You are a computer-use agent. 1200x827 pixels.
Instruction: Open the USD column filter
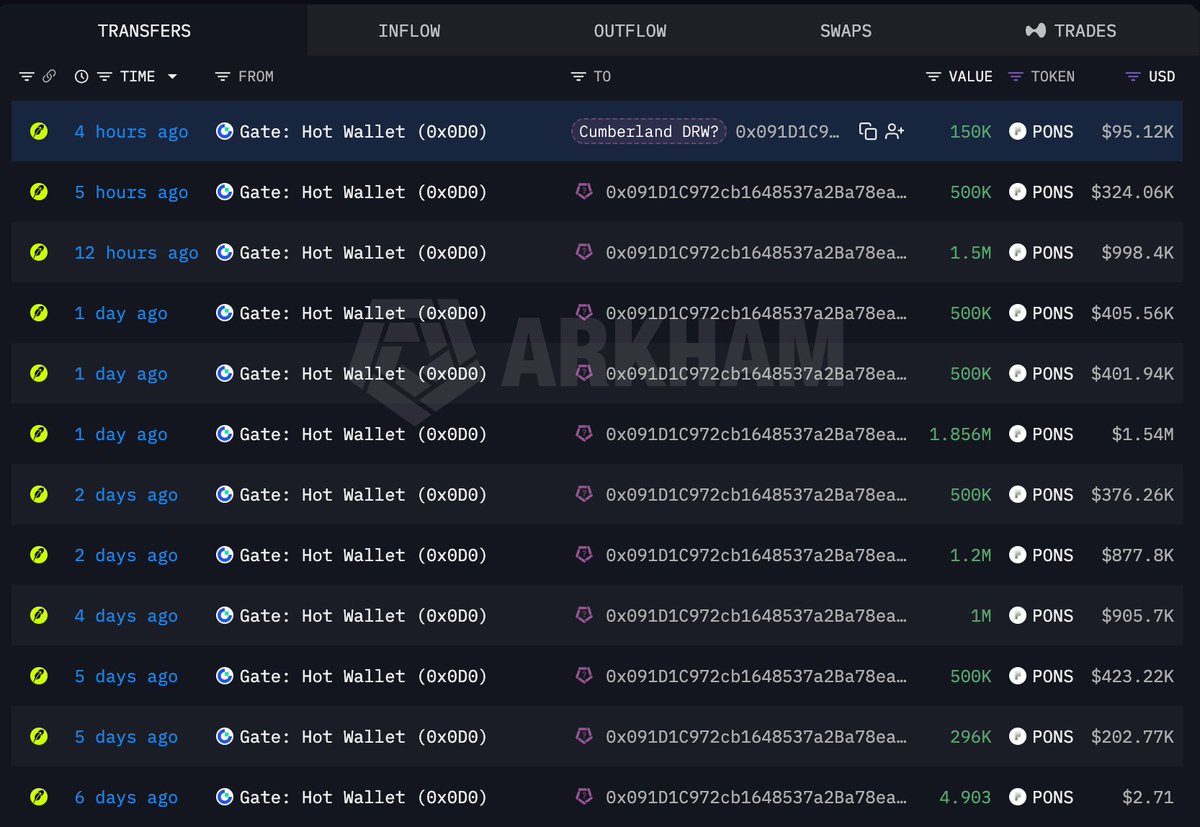pos(1133,76)
